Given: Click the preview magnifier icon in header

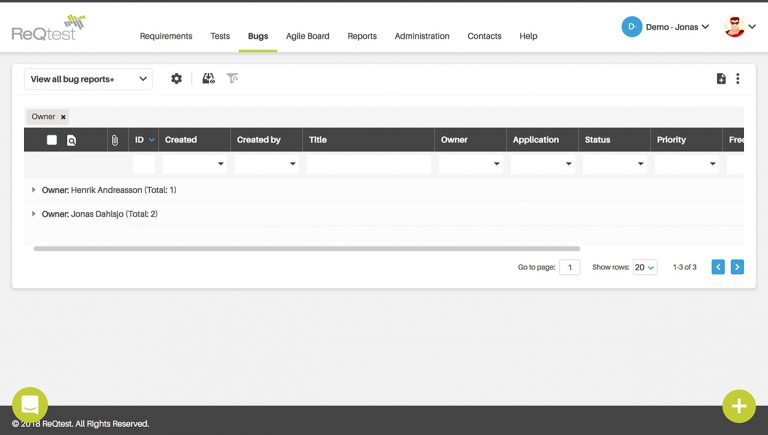Looking at the screenshot, I should [x=72, y=141].
